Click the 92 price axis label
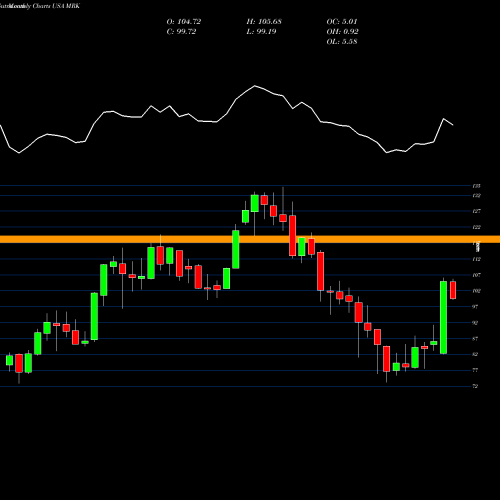The image size is (500, 500). point(475,323)
